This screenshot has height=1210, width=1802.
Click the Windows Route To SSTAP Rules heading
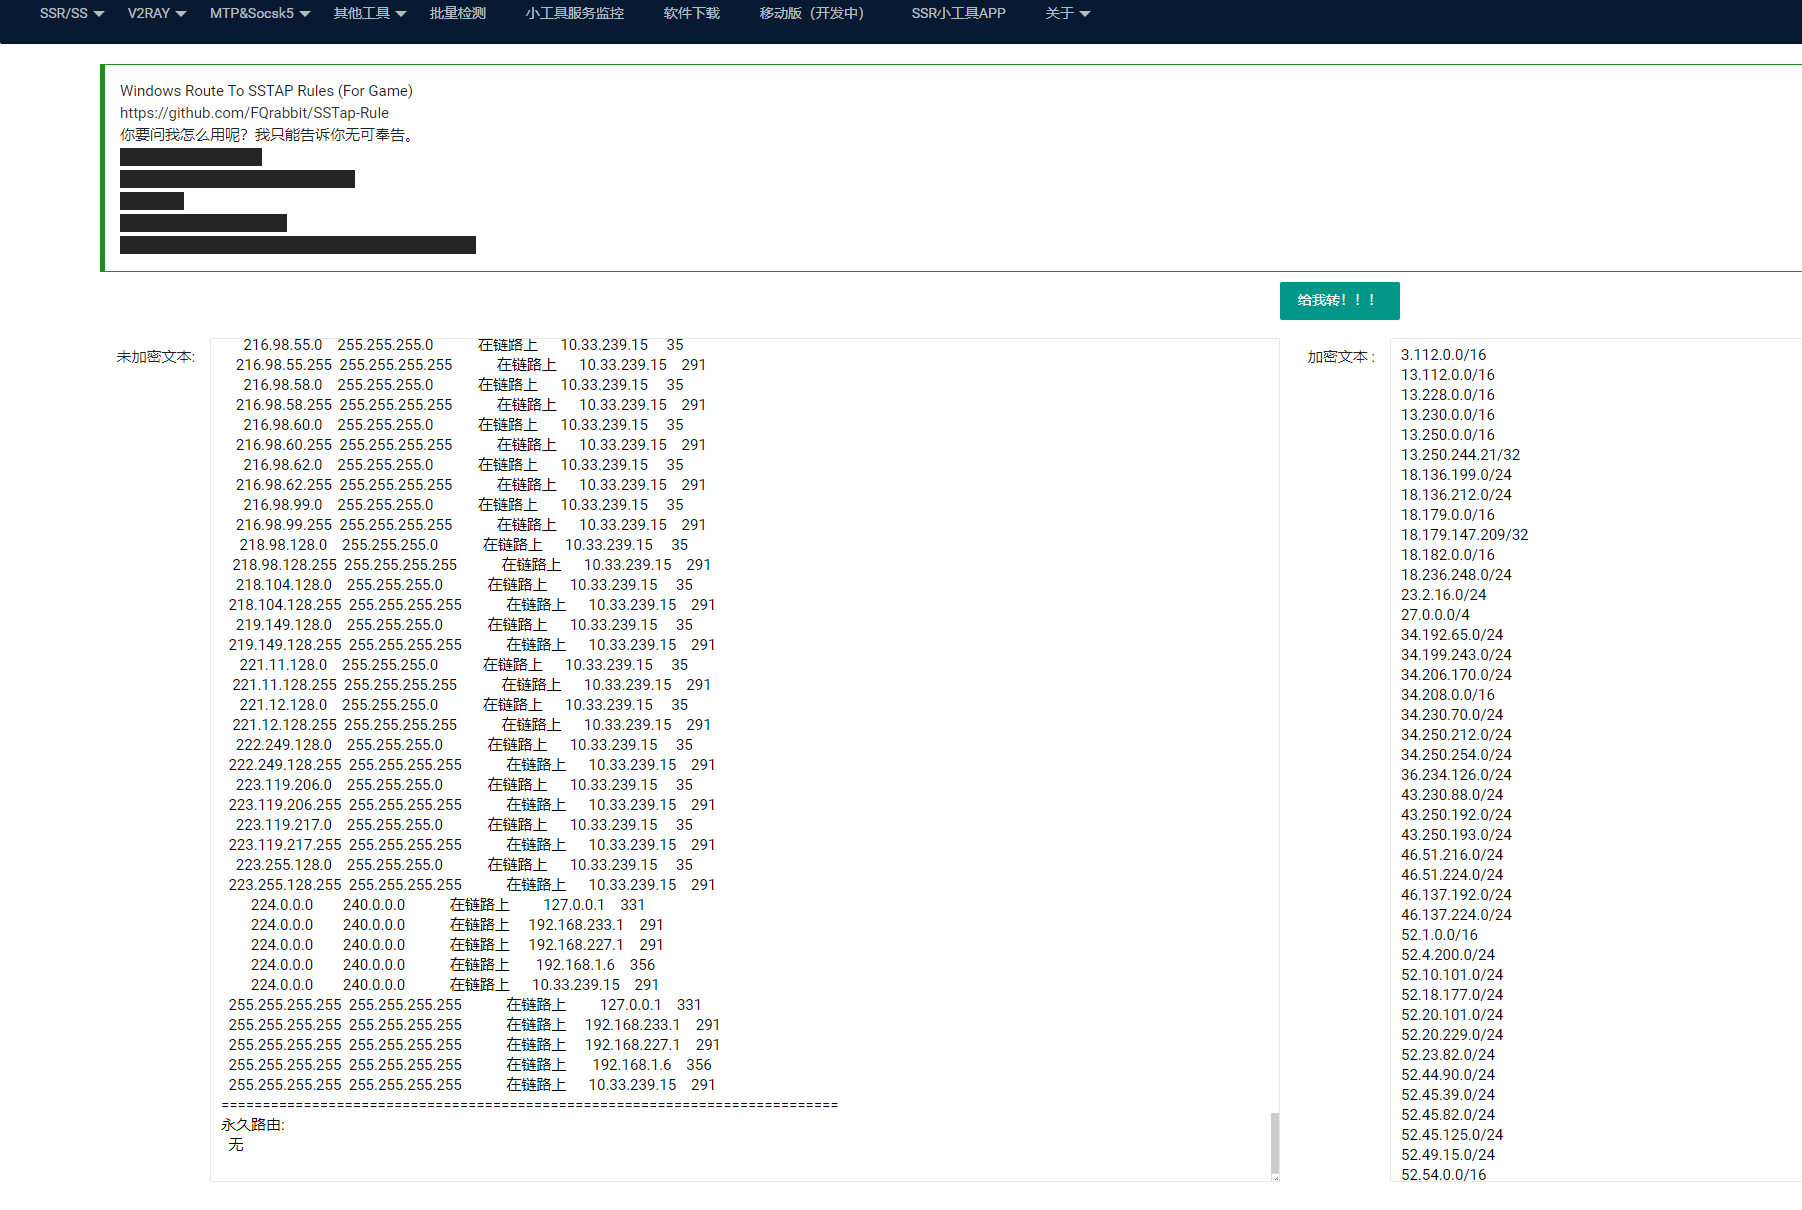[265, 90]
